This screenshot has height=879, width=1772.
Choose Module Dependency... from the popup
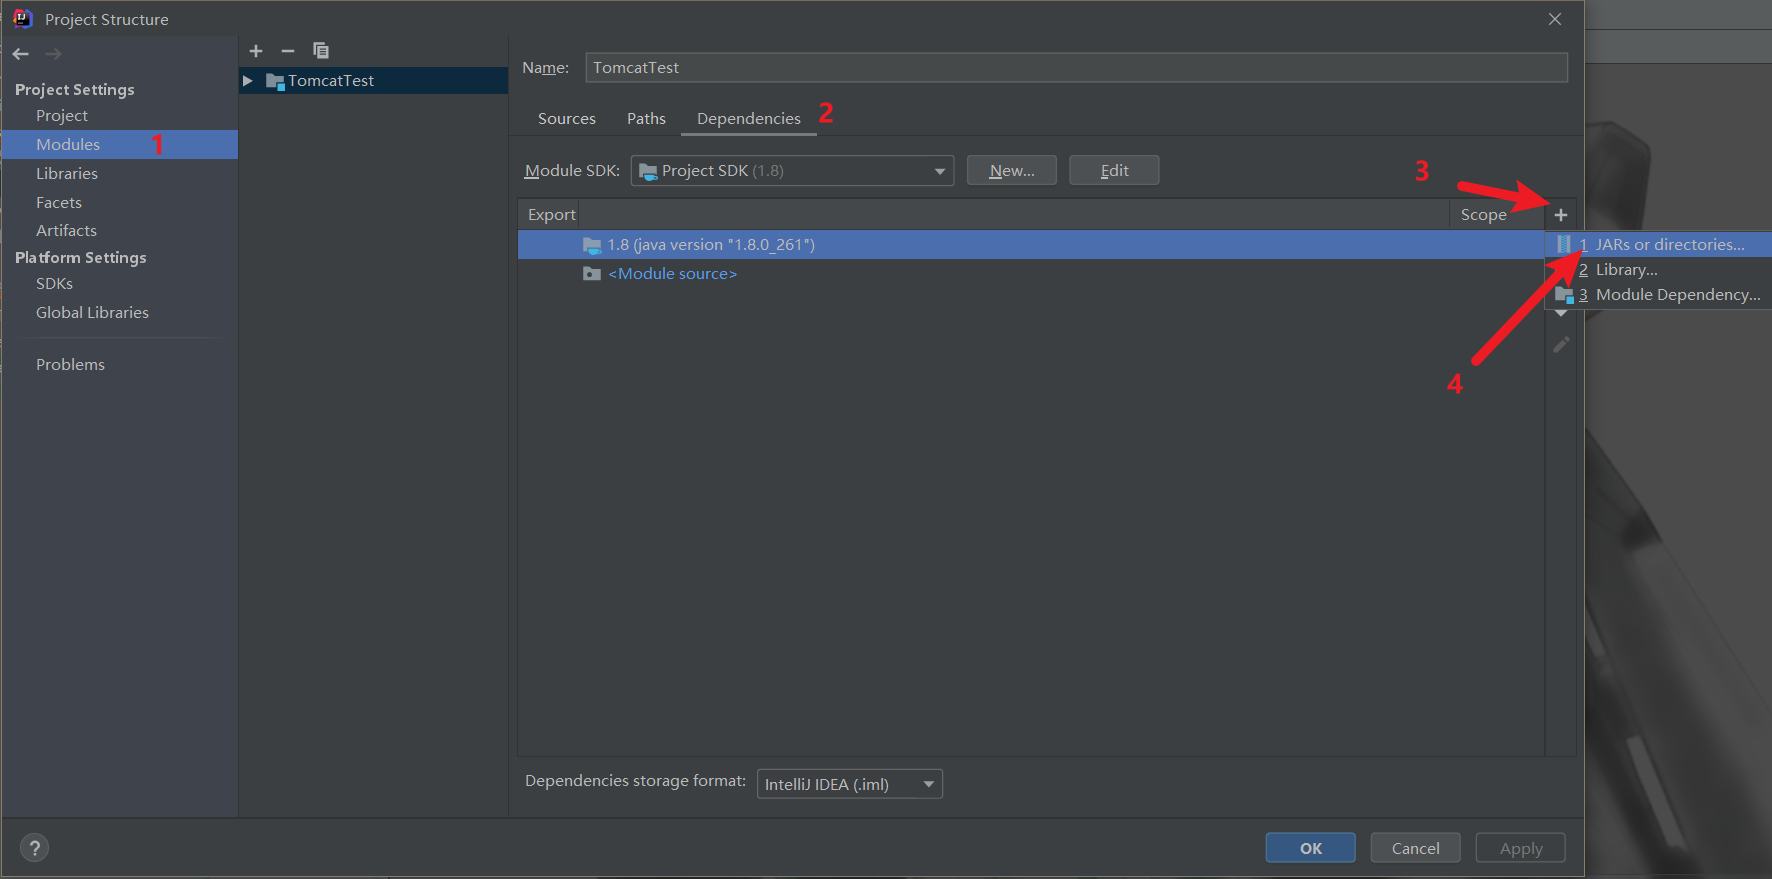click(1661, 295)
